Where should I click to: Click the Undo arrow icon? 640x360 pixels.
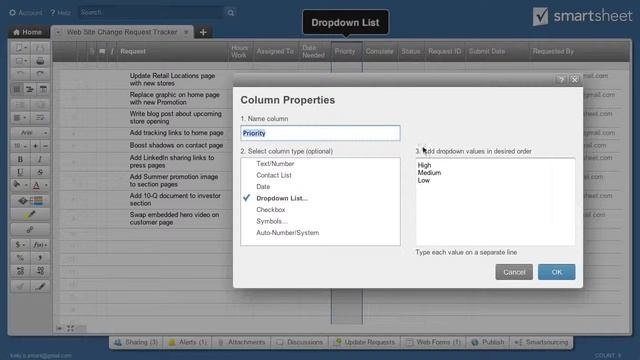click(x=20, y=74)
